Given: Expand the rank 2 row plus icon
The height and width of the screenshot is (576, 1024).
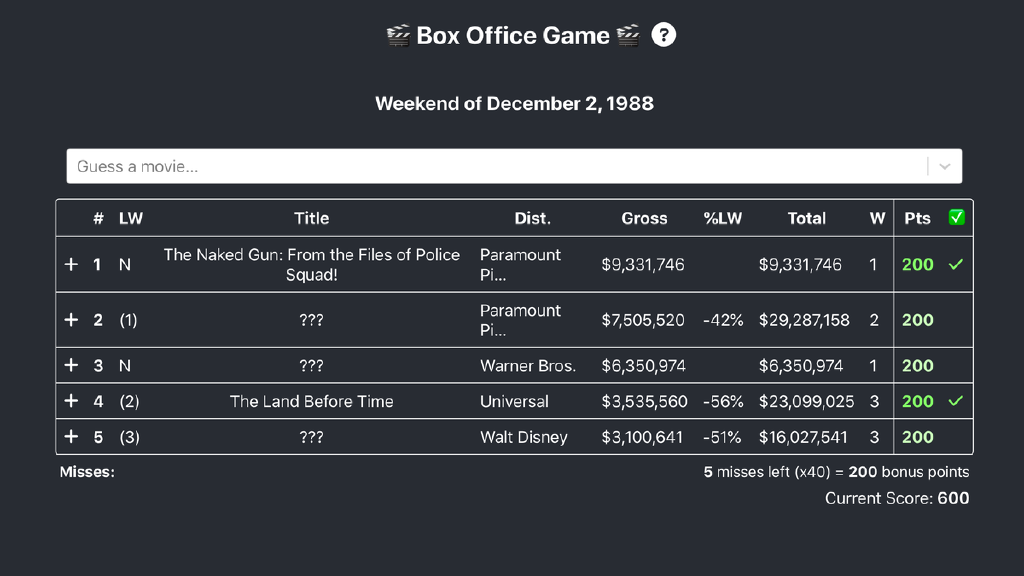Looking at the screenshot, I should (x=71, y=320).
